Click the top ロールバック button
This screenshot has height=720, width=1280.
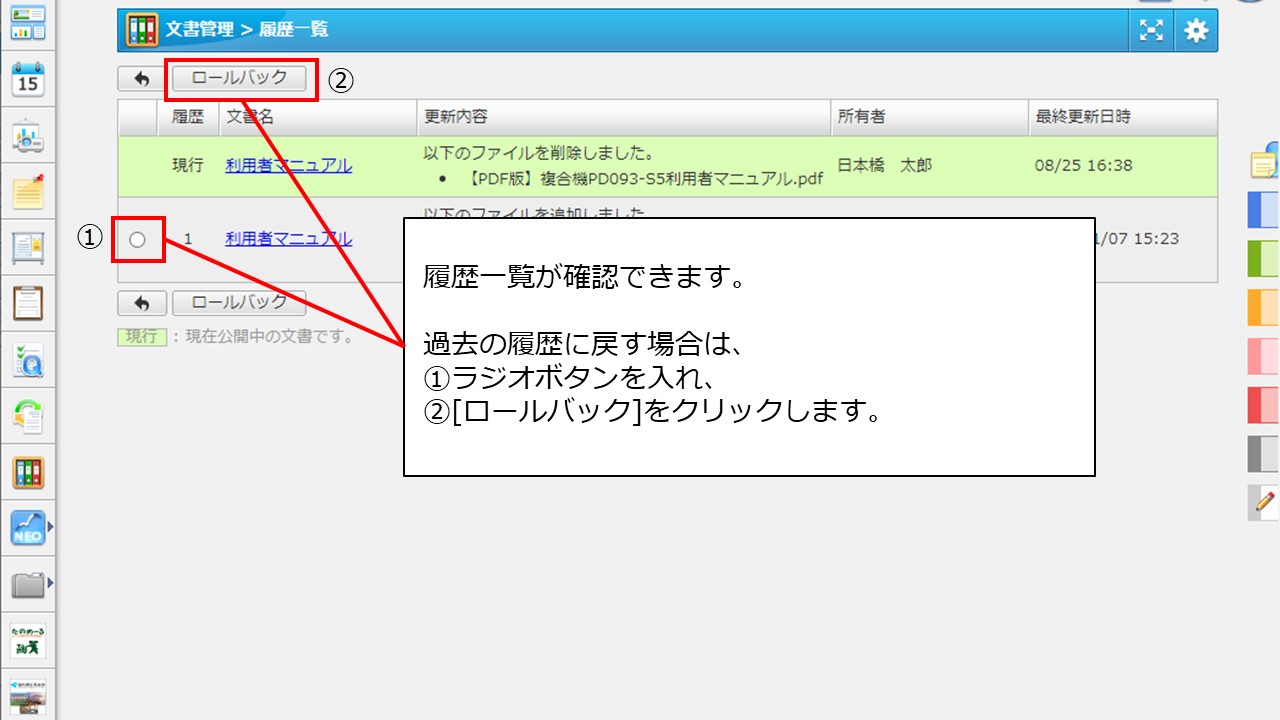click(x=239, y=78)
